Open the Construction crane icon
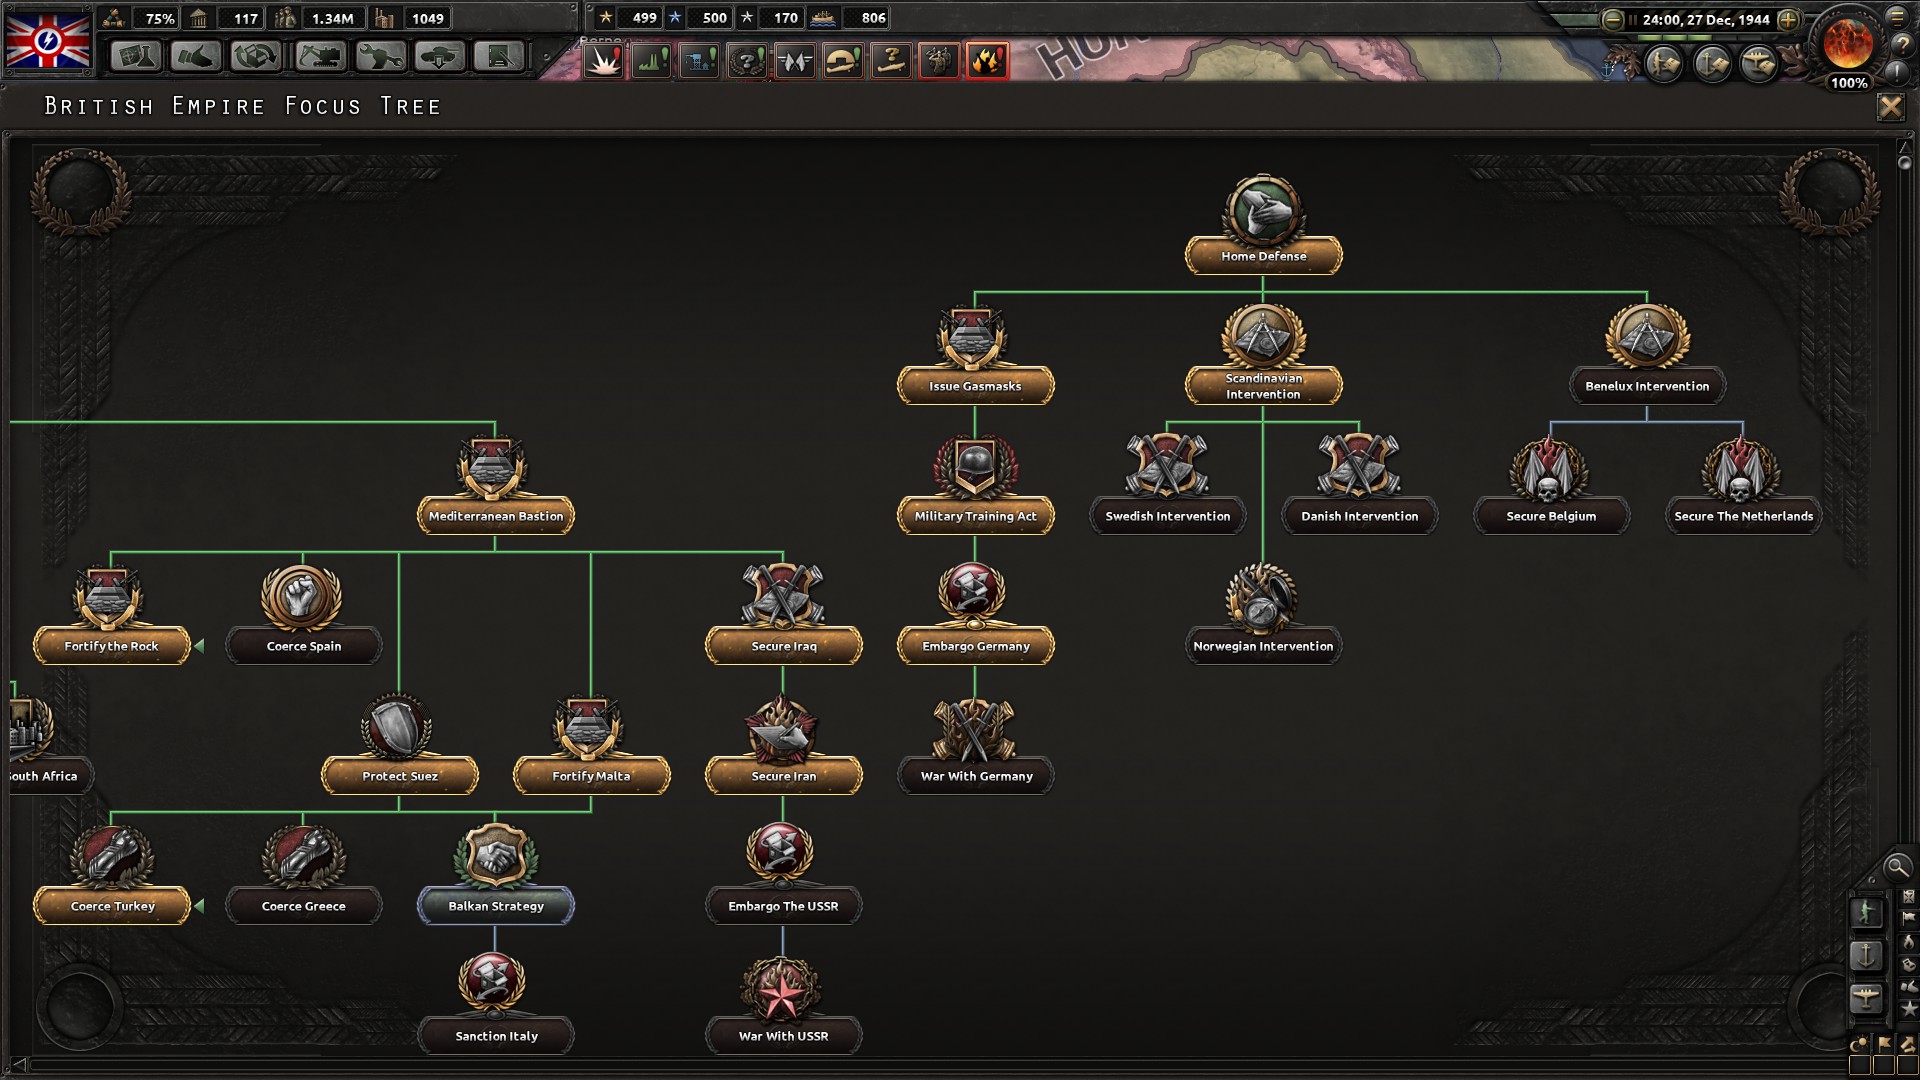 click(320, 57)
